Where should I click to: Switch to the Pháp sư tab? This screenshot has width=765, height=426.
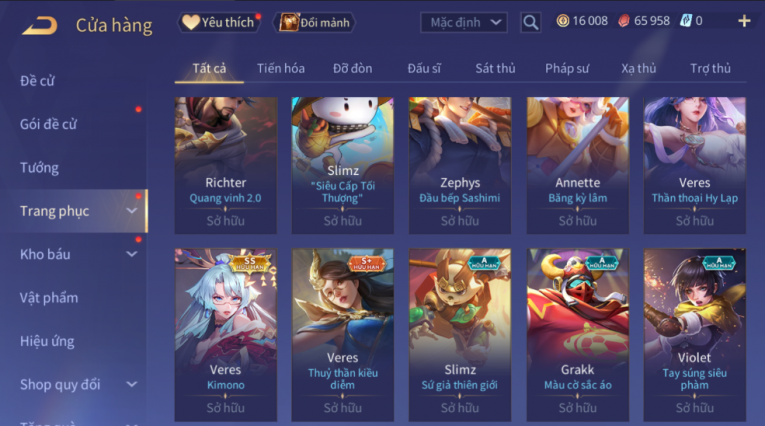click(x=567, y=68)
